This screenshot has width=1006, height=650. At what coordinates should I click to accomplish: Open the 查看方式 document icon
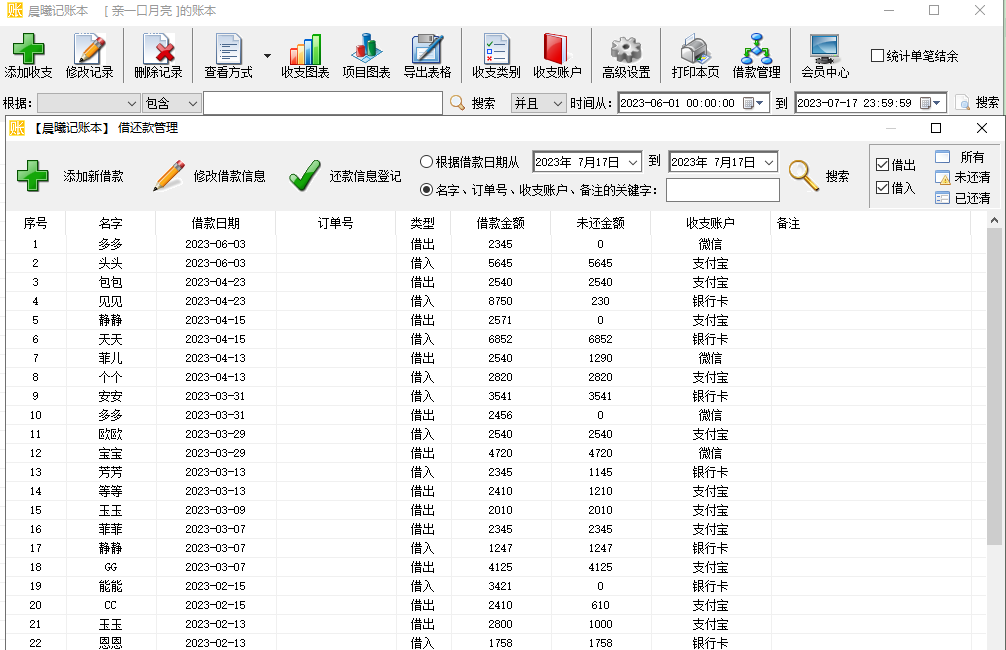[228, 49]
